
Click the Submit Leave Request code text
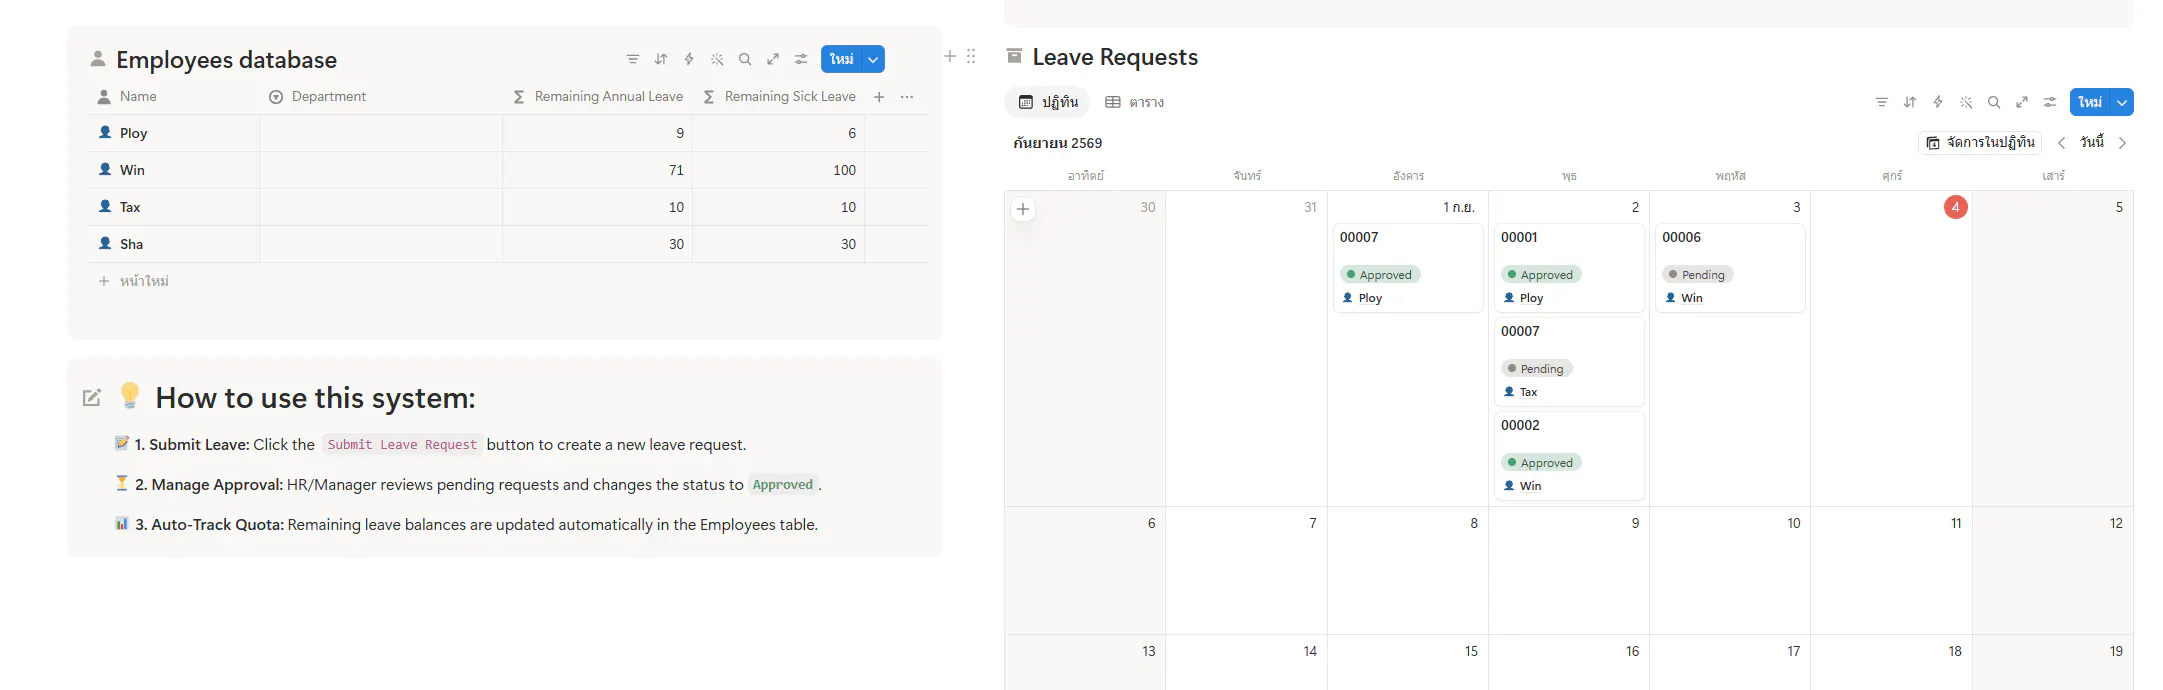point(402,445)
